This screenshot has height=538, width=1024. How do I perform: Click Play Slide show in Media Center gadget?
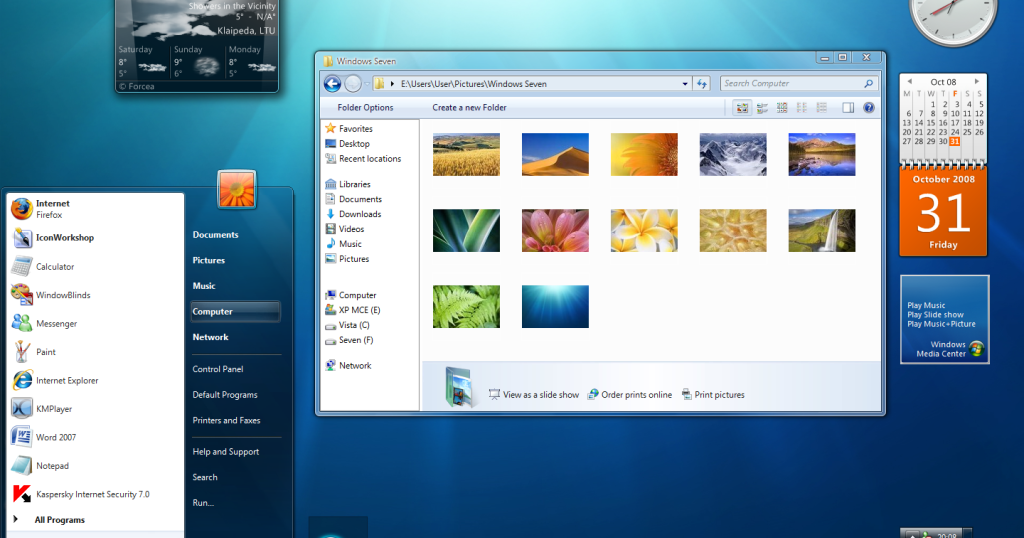pos(935,315)
